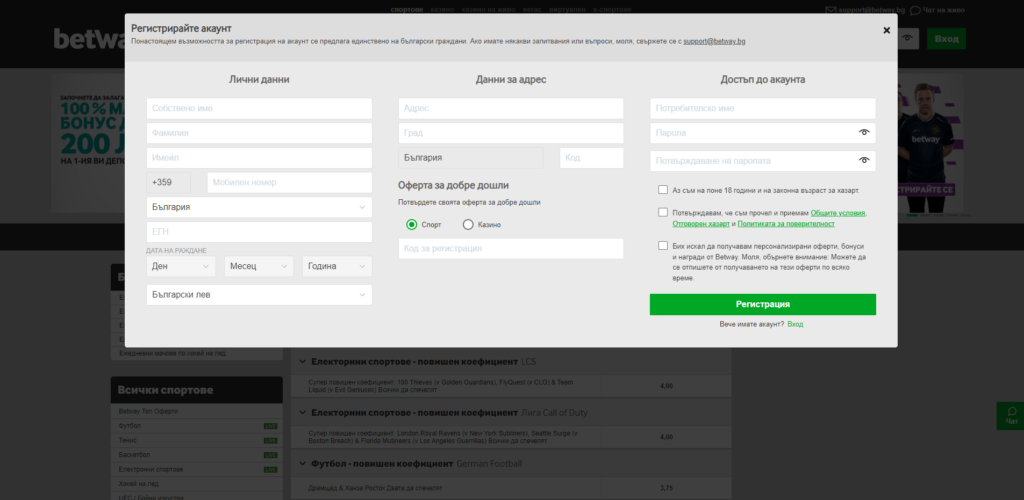This screenshot has width=1024, height=500.
Task: Go to the е-спортове top navigation tab
Action: (x=612, y=10)
